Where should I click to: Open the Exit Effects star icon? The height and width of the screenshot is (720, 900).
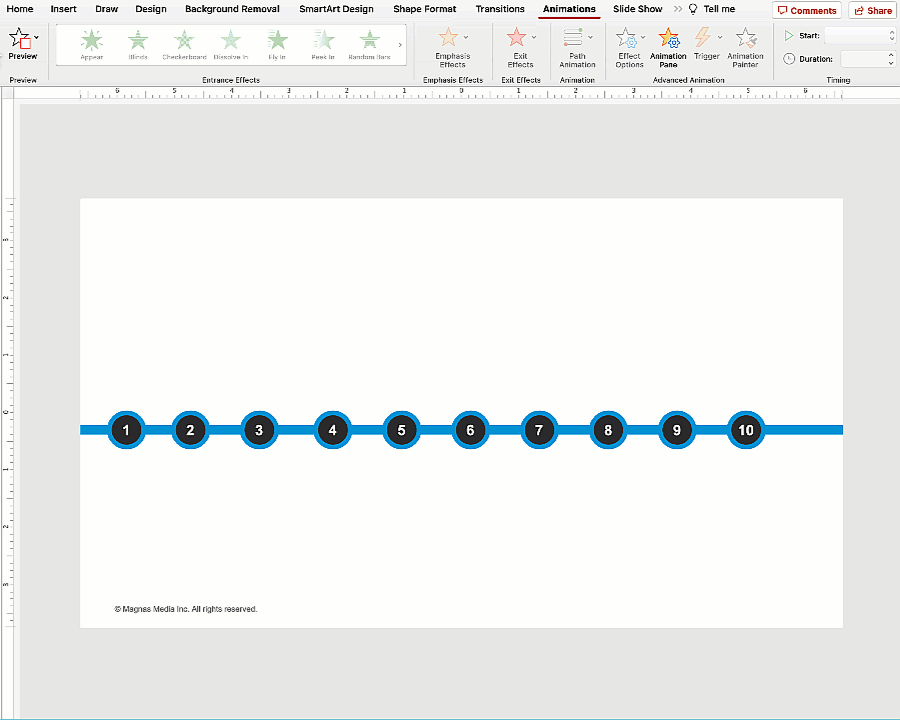pyautogui.click(x=517, y=38)
